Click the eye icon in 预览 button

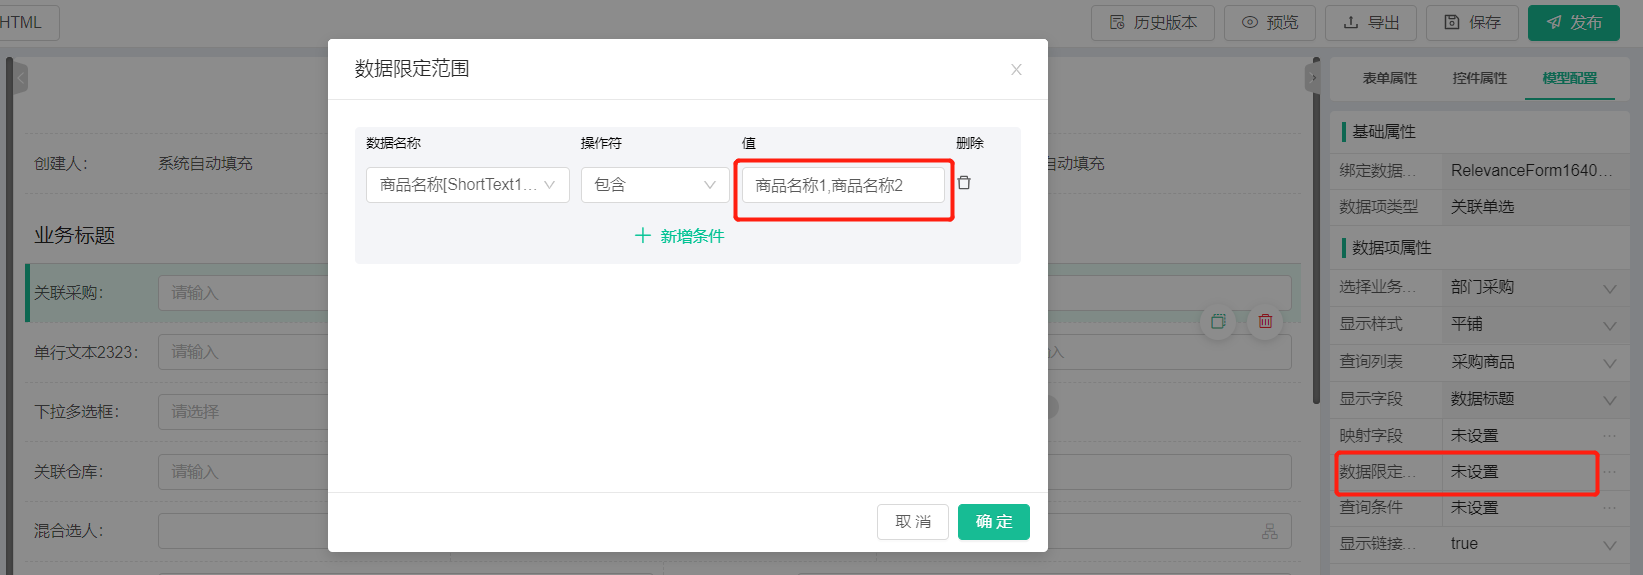(1249, 22)
